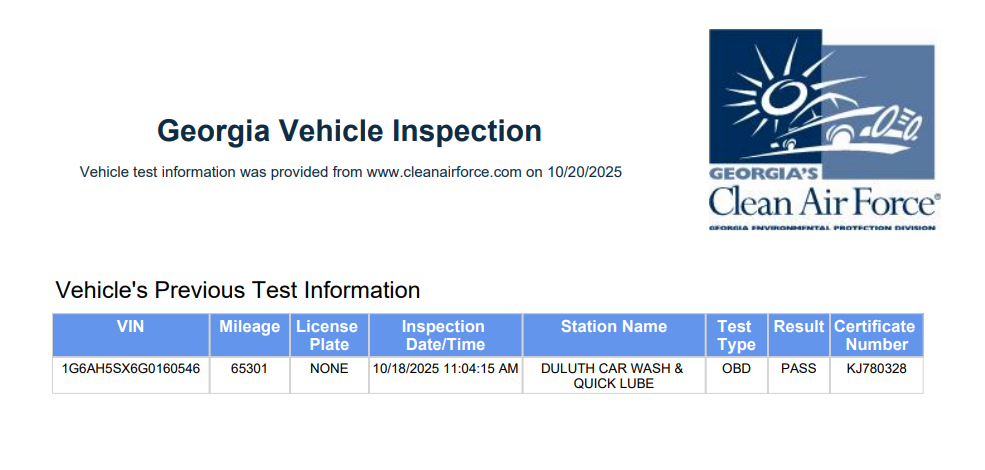Click the License Plate column header
Image resolution: width=985 pixels, height=470 pixels.
point(329,335)
